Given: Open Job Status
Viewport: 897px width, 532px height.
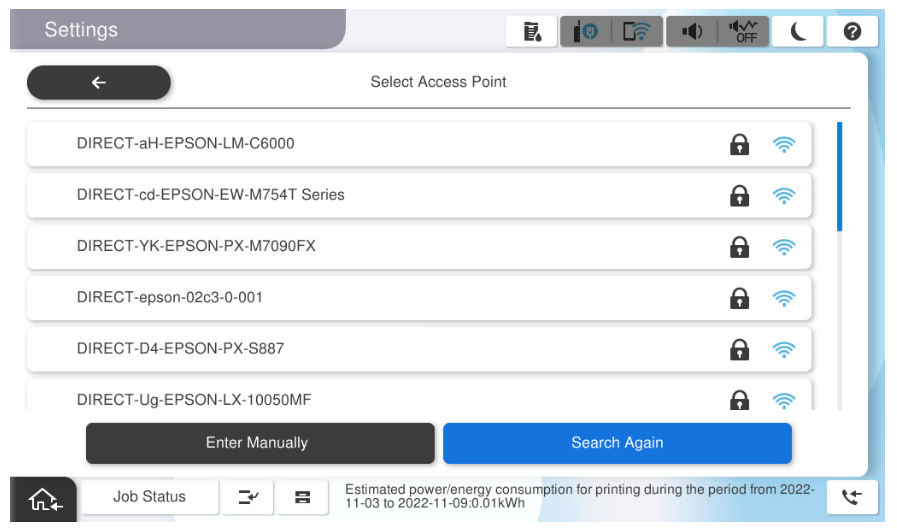Looking at the screenshot, I should (149, 497).
